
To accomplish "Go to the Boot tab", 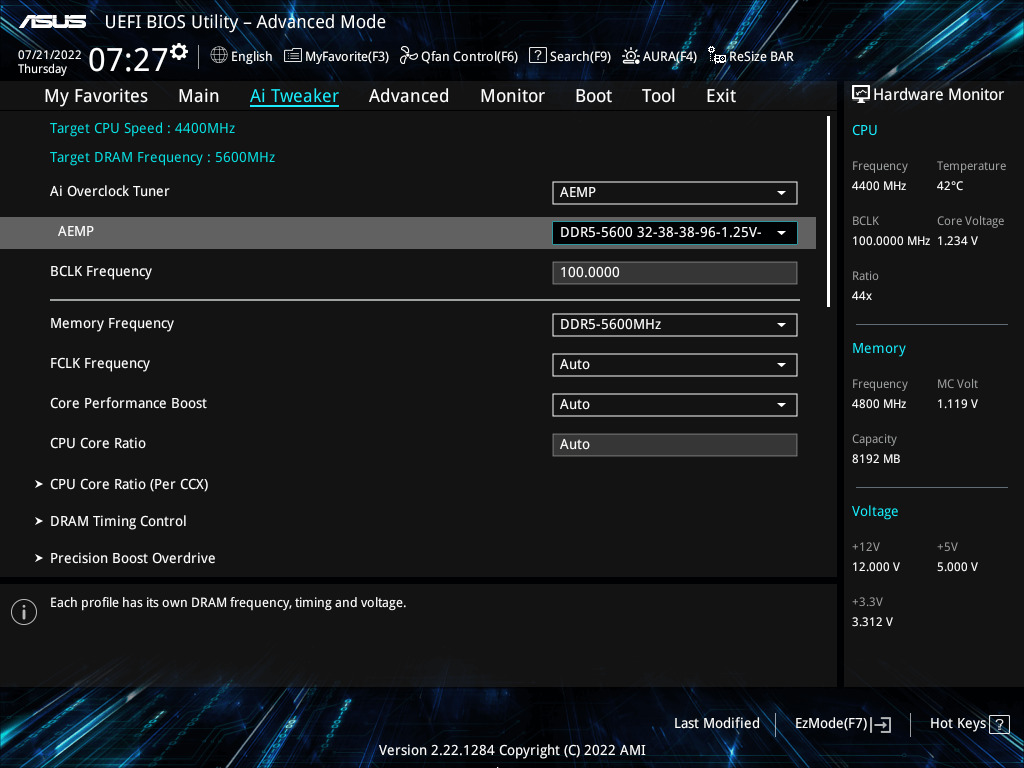I will point(593,96).
